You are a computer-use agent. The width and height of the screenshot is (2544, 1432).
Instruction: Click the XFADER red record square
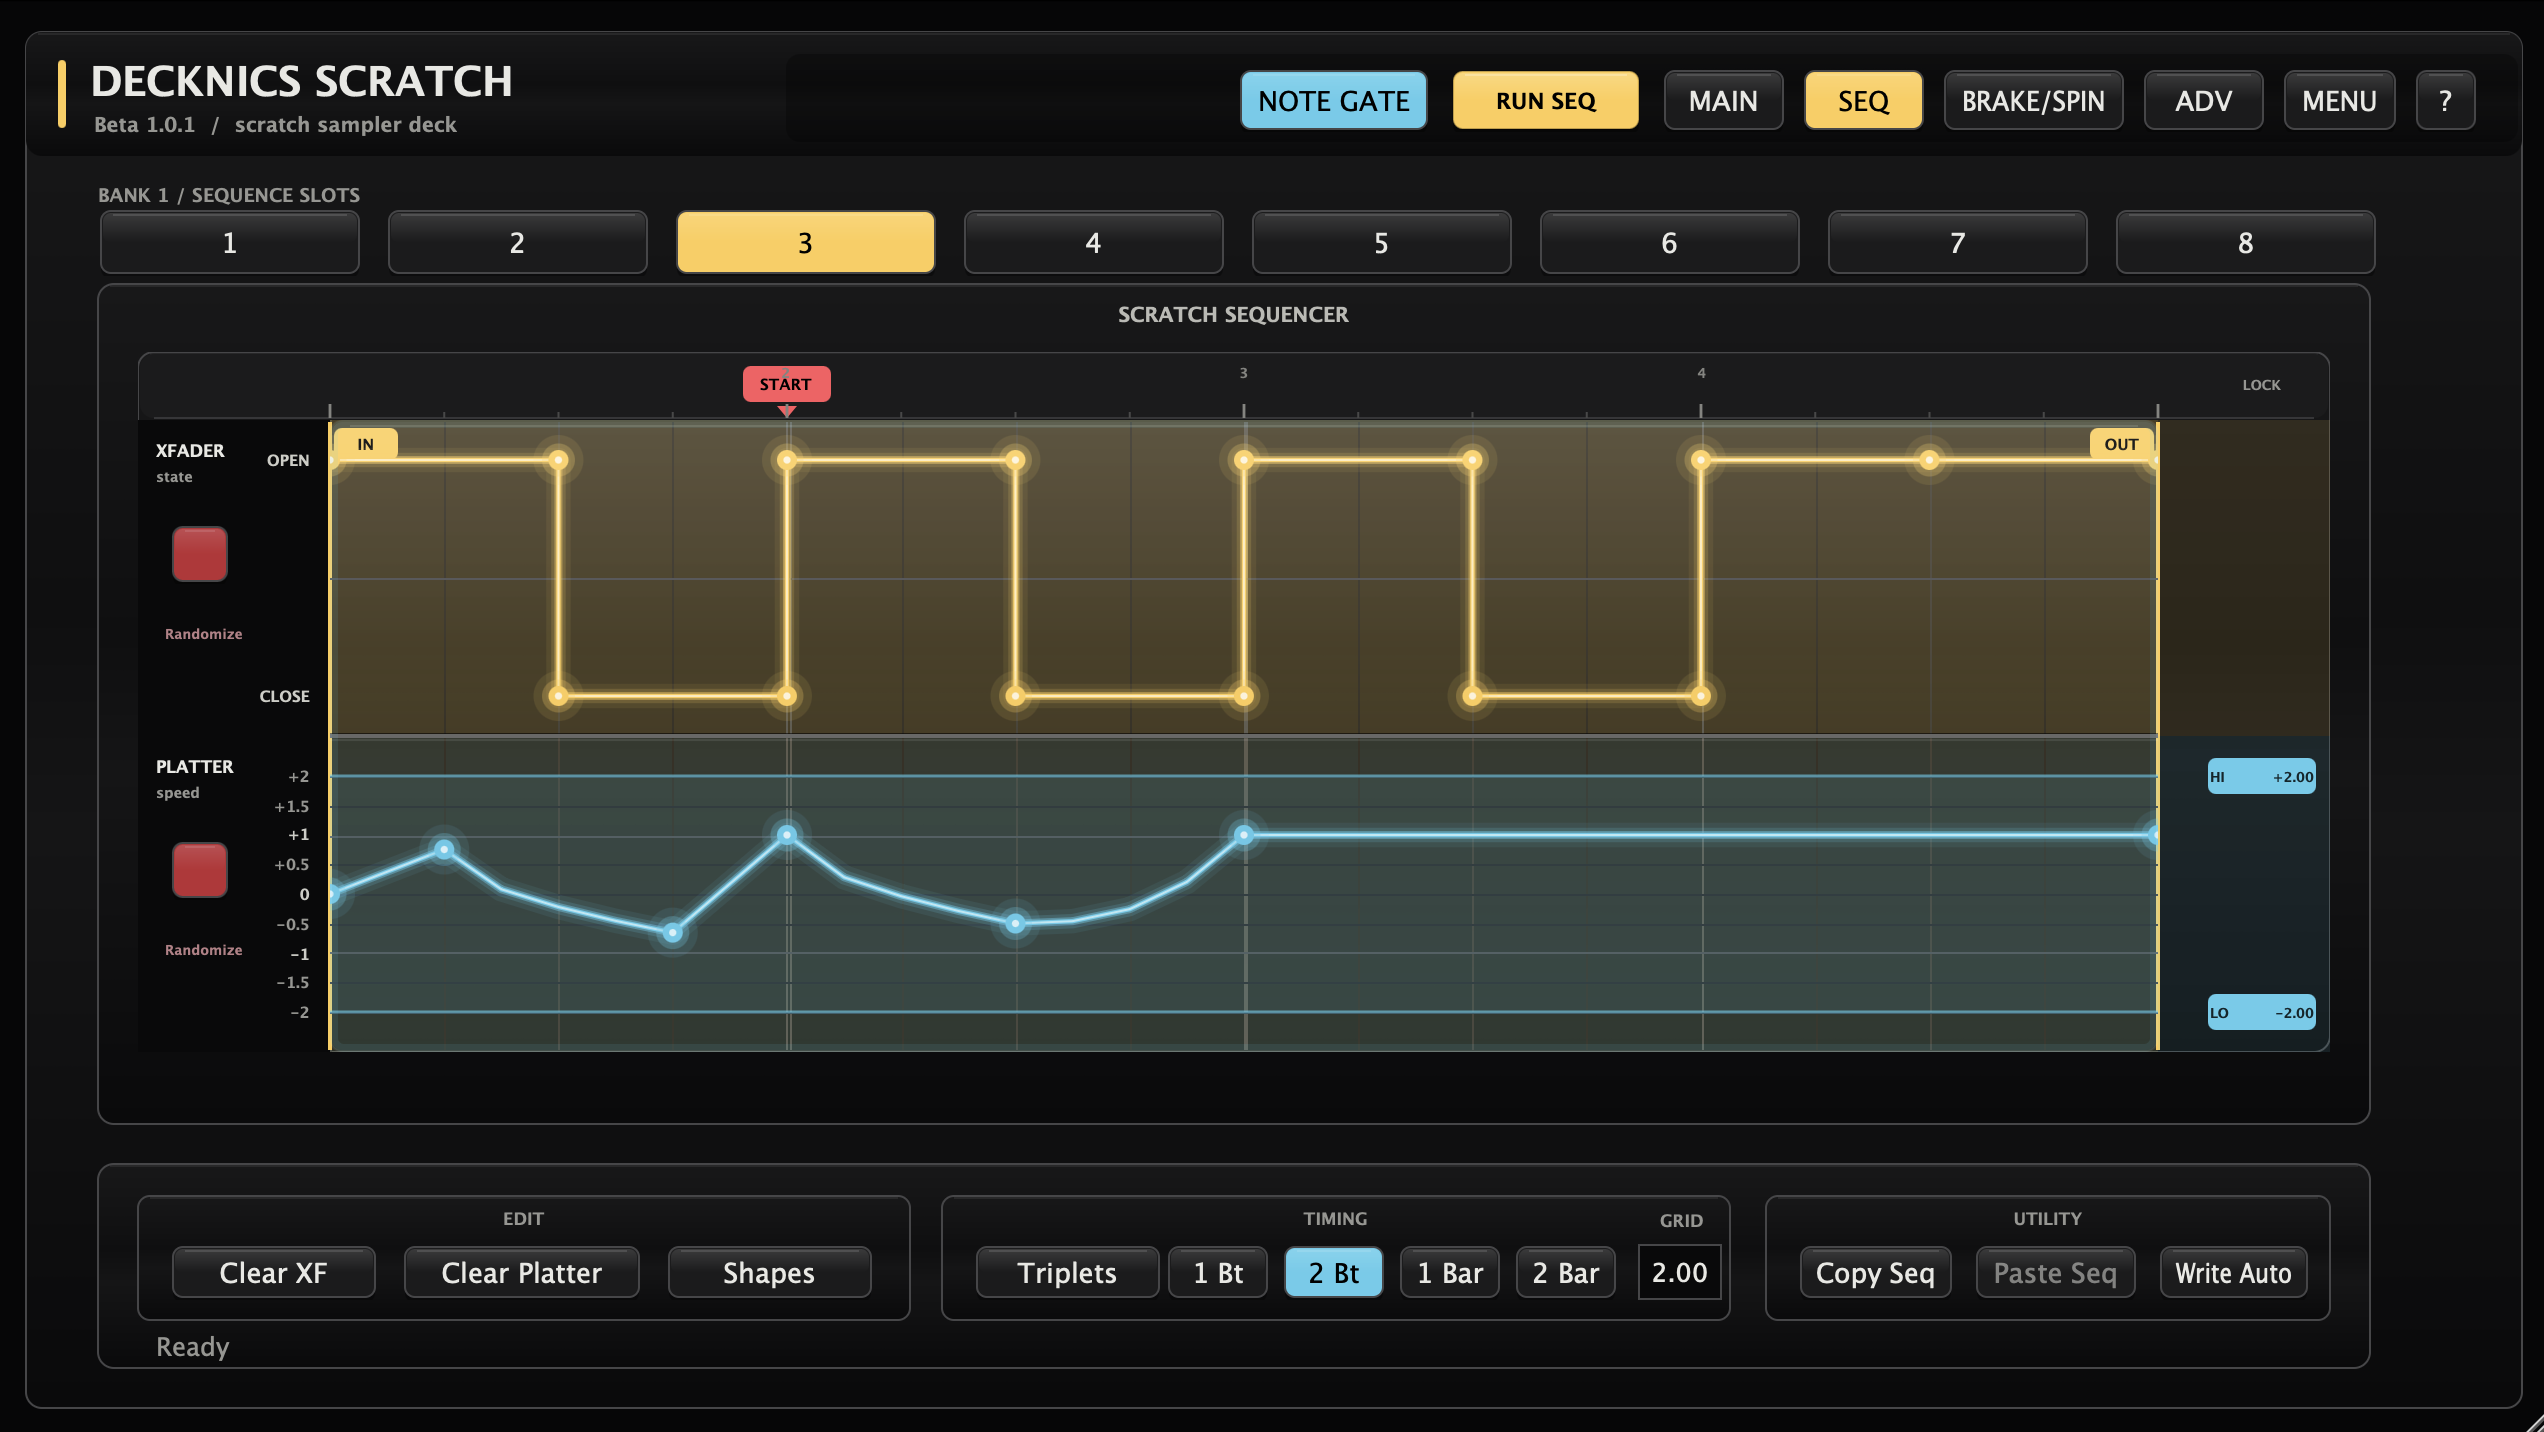click(200, 554)
